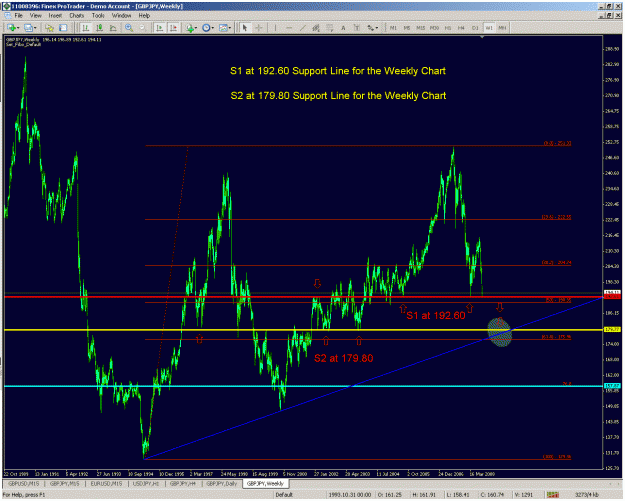625x501 pixels.
Task: Expand the New Chart dropdown arrow
Action: pos(18,28)
